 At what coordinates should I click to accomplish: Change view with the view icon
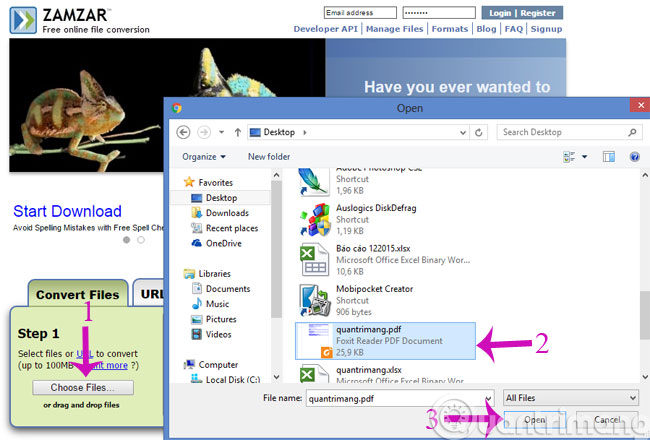(569, 157)
